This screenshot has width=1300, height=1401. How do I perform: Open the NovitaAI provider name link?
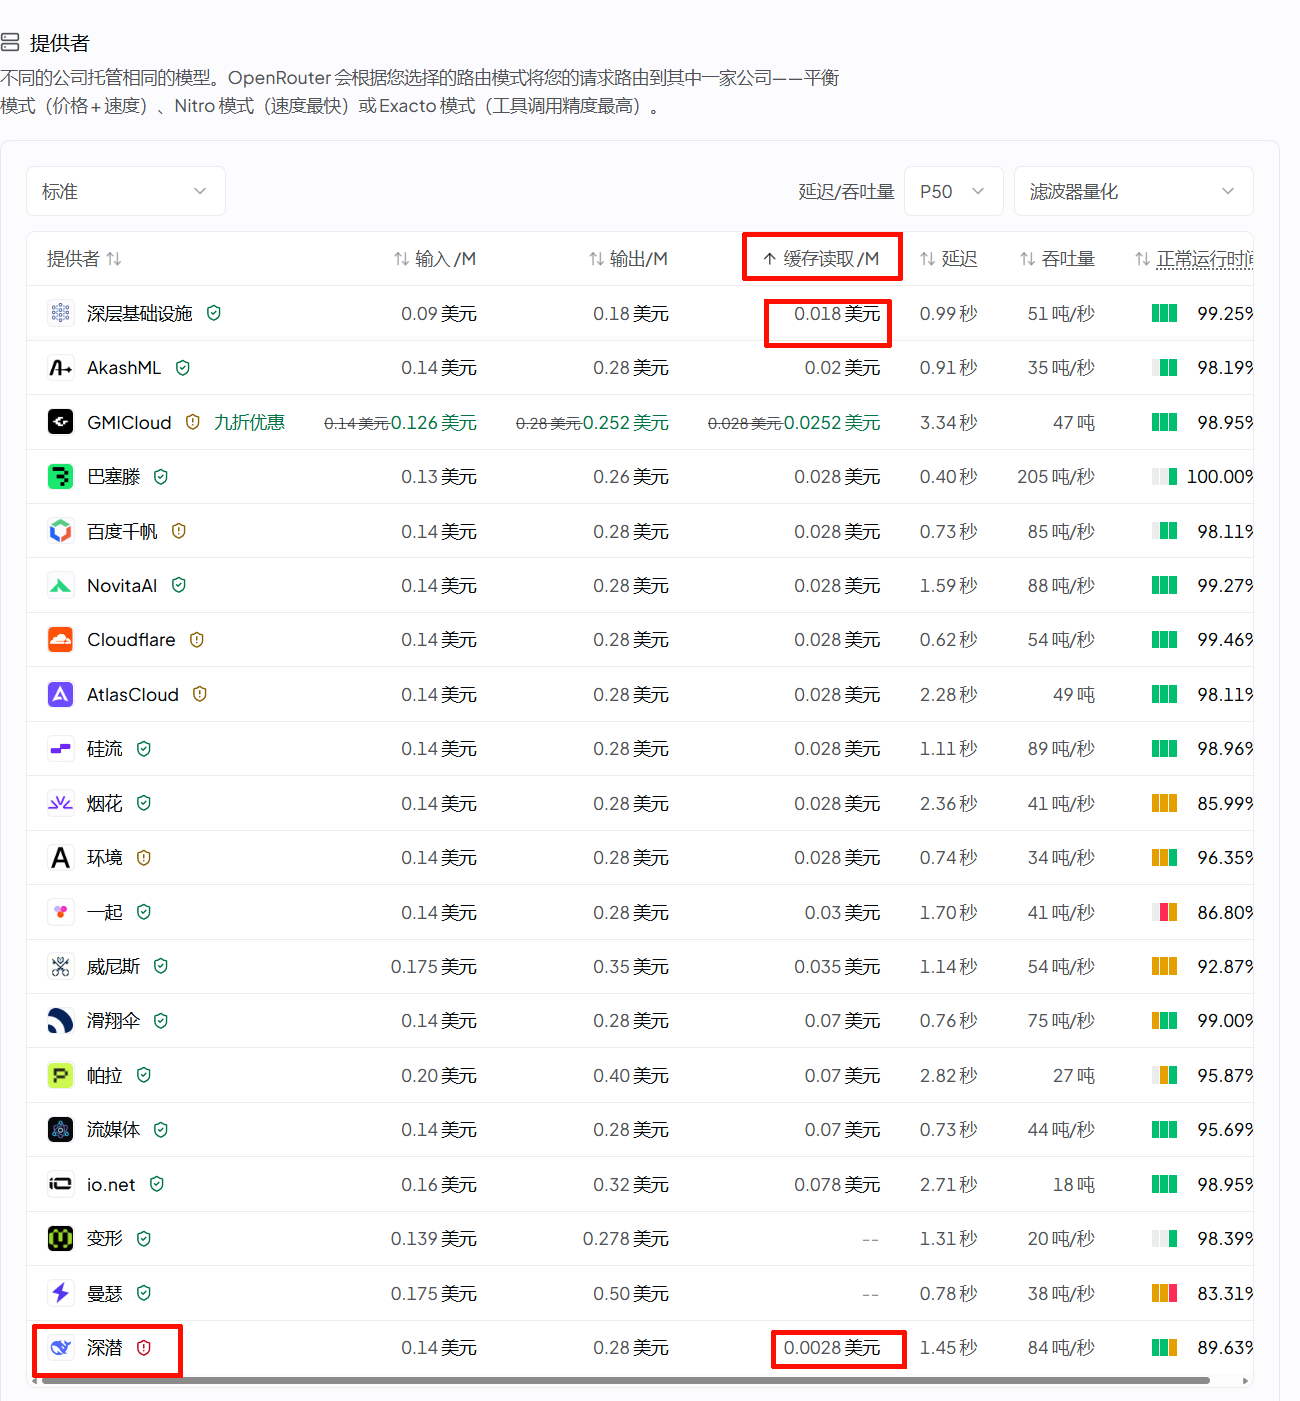pyautogui.click(x=122, y=585)
